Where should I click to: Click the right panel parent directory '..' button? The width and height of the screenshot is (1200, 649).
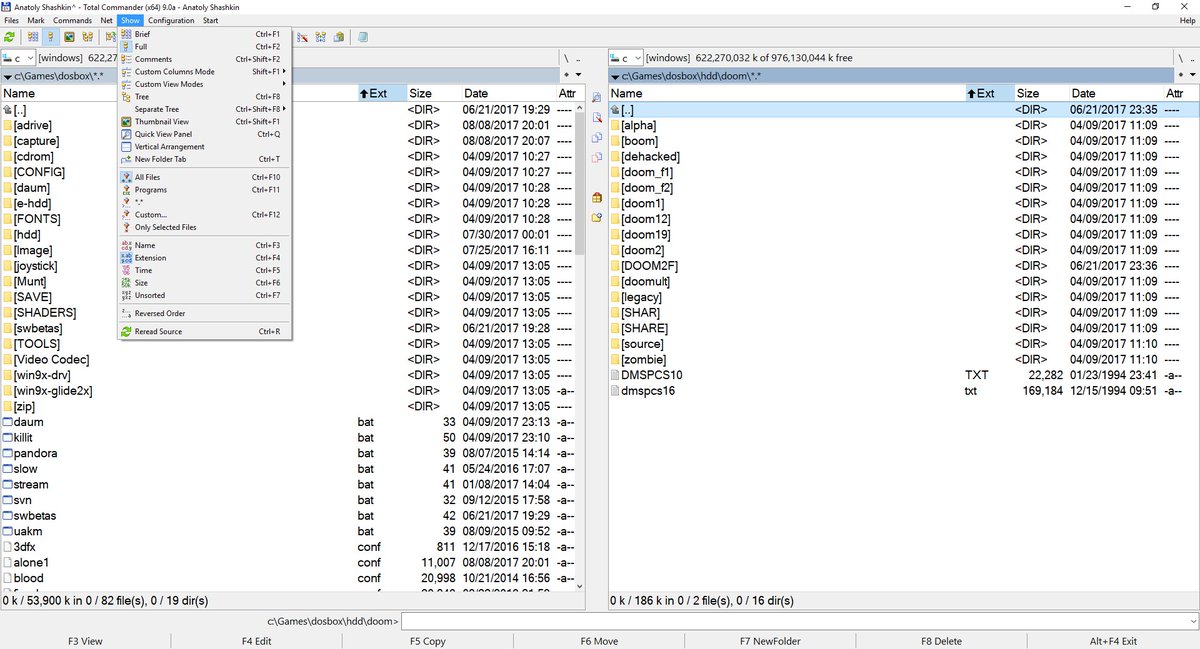click(1191, 58)
